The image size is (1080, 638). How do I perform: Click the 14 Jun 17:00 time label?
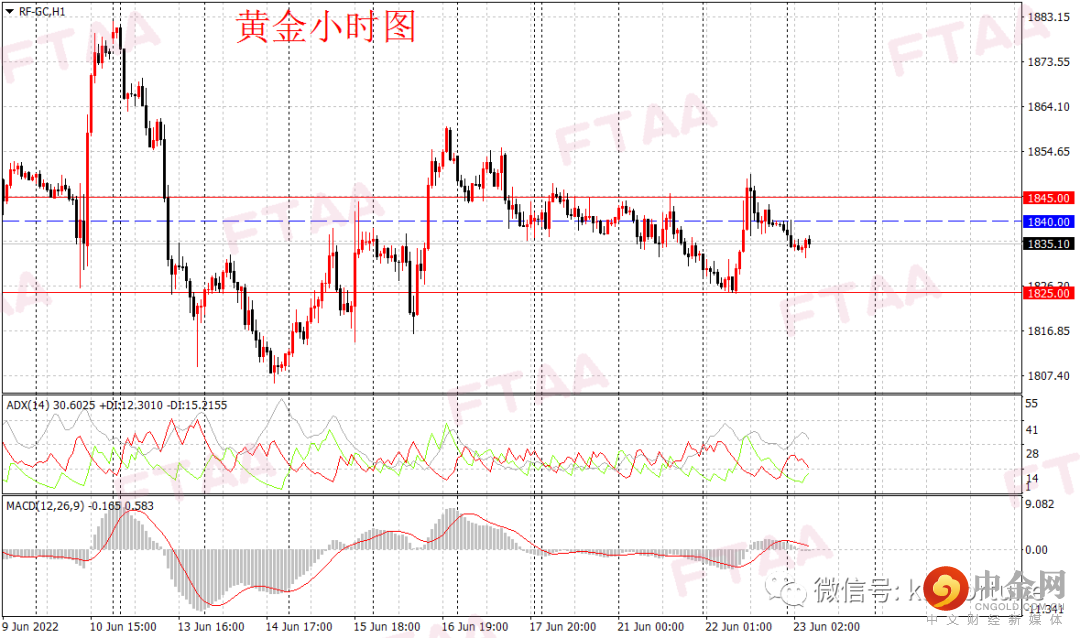(x=299, y=627)
